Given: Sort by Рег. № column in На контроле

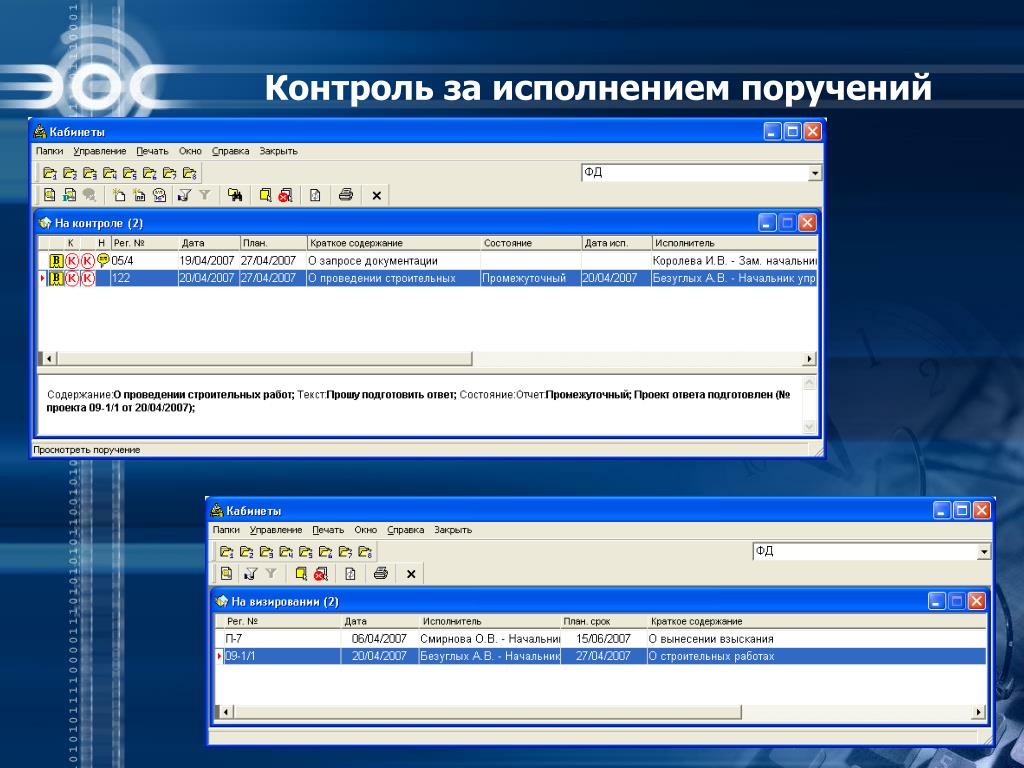Looking at the screenshot, I should coord(144,243).
